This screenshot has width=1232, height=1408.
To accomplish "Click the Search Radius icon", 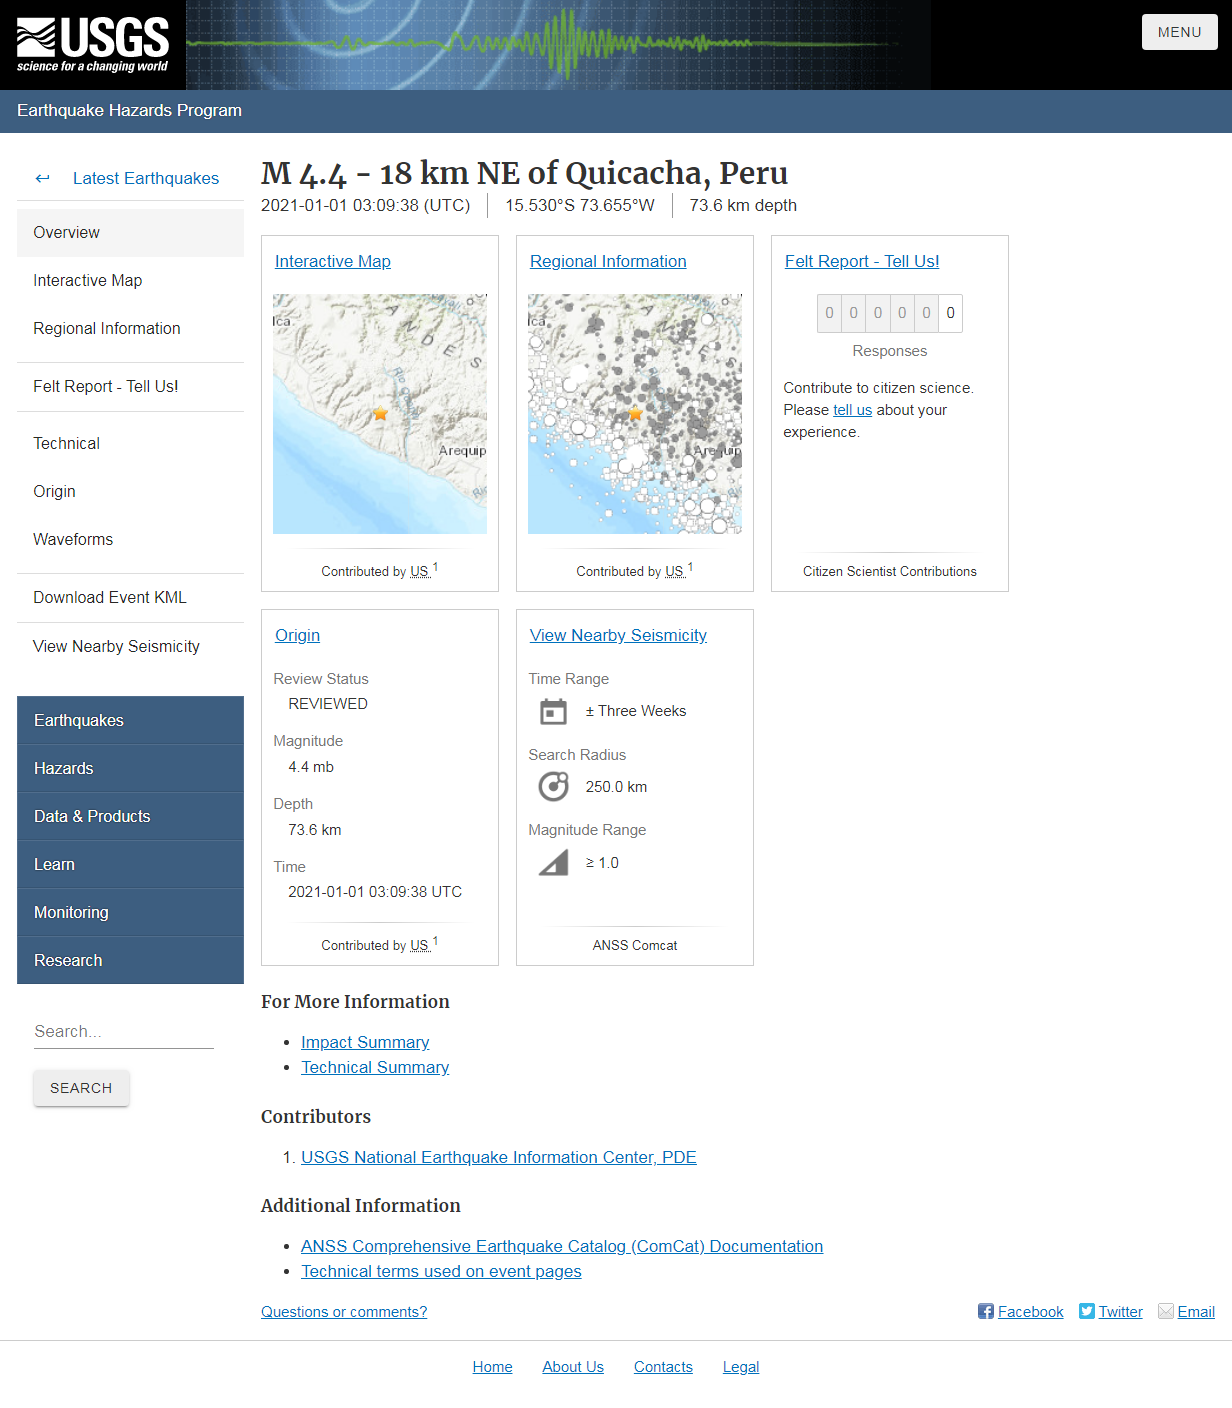I will (x=553, y=786).
